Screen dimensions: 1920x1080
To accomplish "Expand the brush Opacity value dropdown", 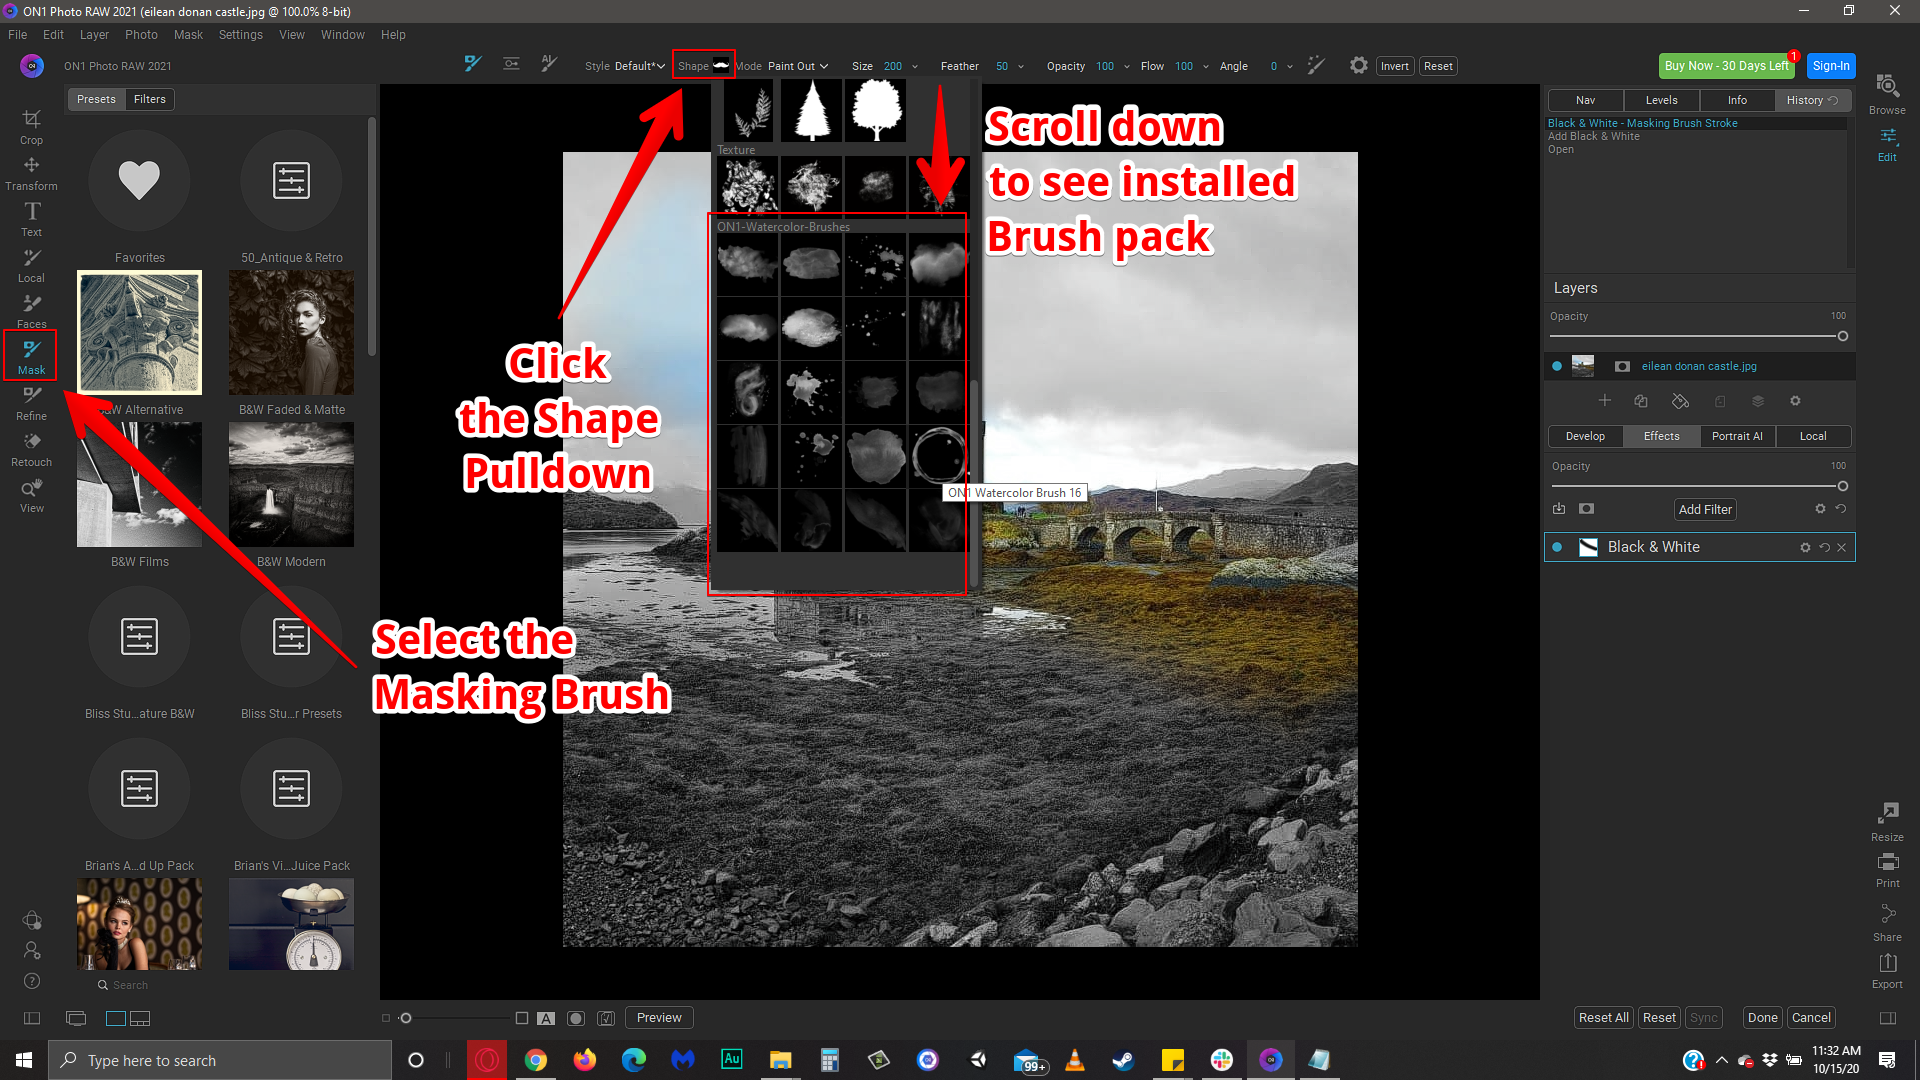I will click(1127, 66).
